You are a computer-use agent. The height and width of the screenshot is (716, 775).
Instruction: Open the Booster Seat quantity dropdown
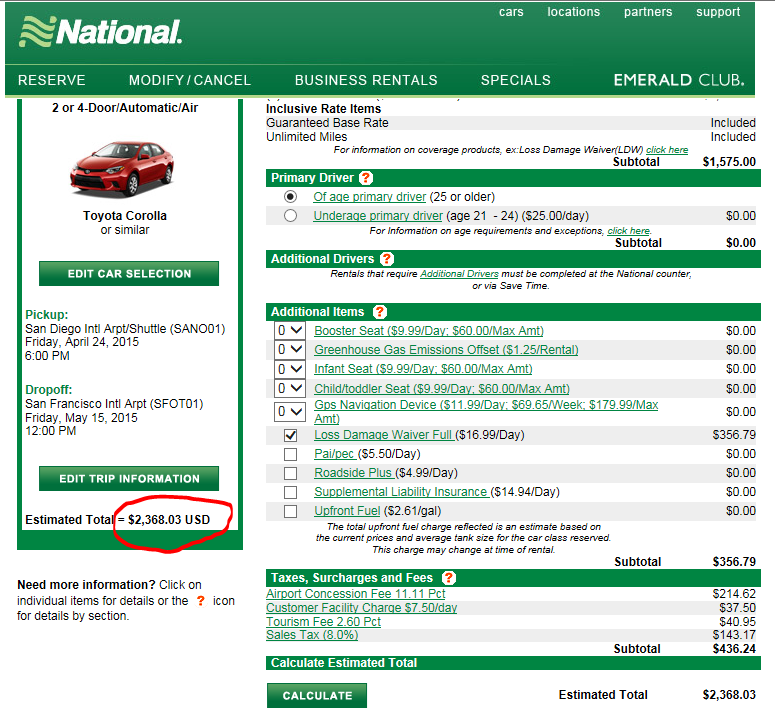point(289,331)
